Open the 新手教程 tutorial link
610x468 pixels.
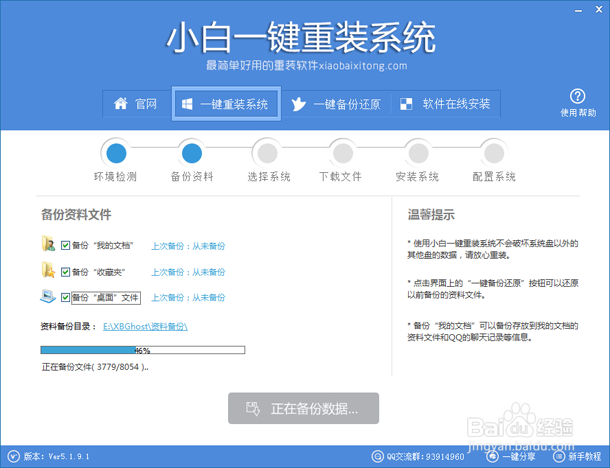[x=585, y=456]
